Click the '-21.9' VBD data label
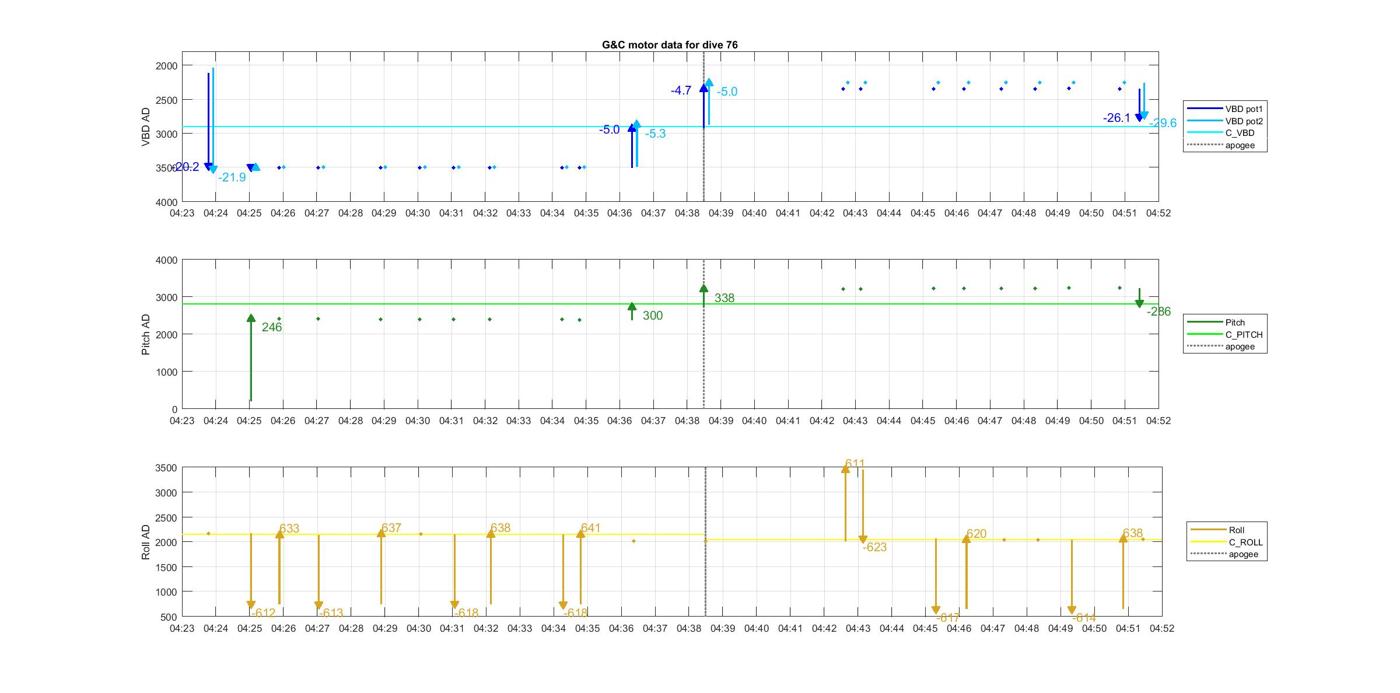 coord(232,177)
